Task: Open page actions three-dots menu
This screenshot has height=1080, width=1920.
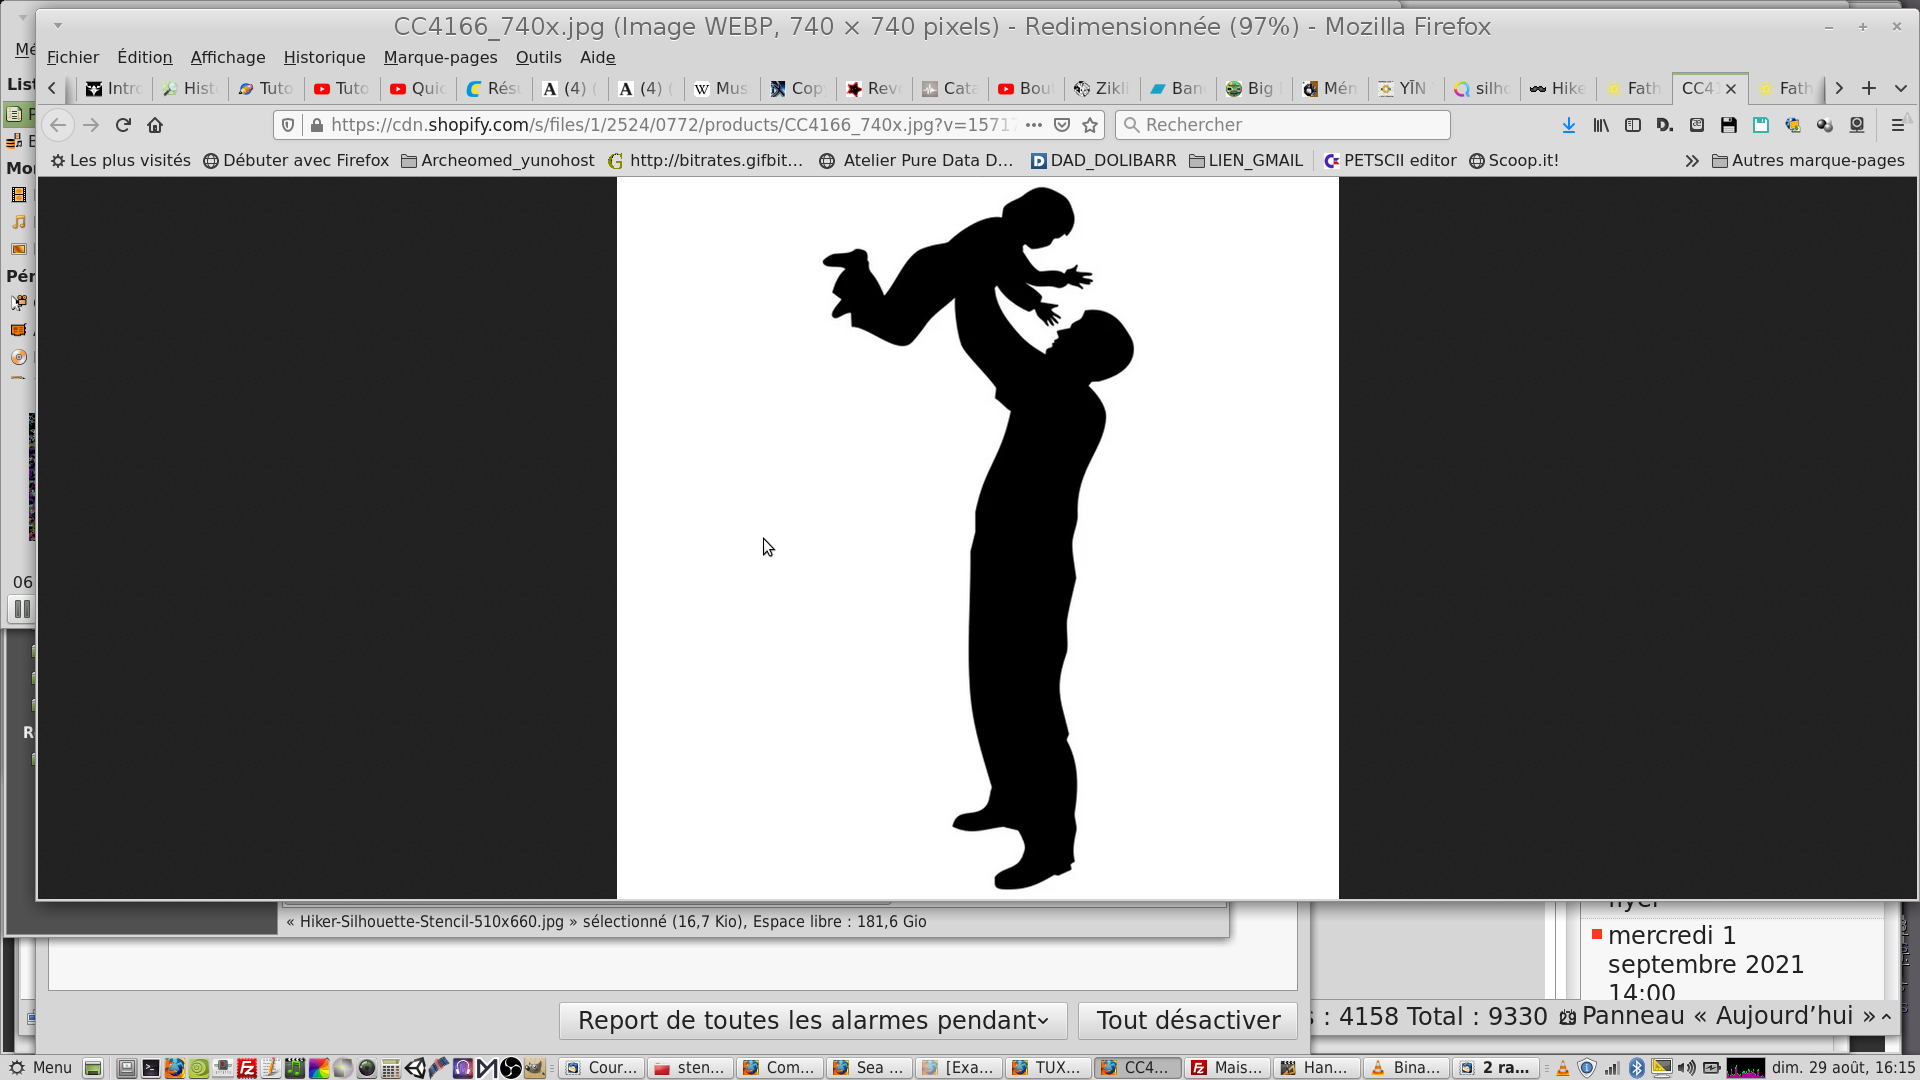Action: point(1034,125)
